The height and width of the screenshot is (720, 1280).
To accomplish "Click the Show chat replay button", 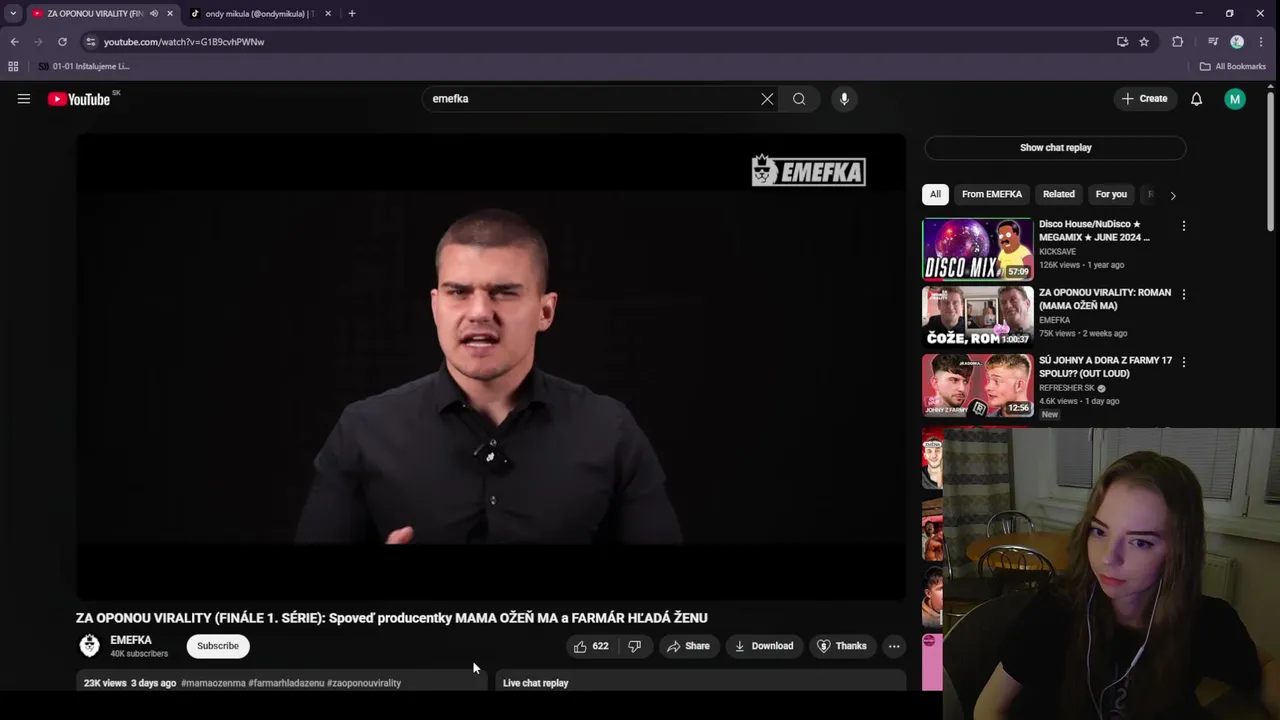I will (x=1055, y=148).
